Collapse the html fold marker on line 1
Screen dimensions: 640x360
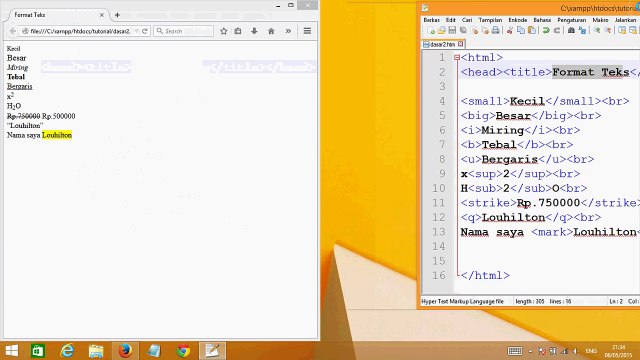[457, 58]
